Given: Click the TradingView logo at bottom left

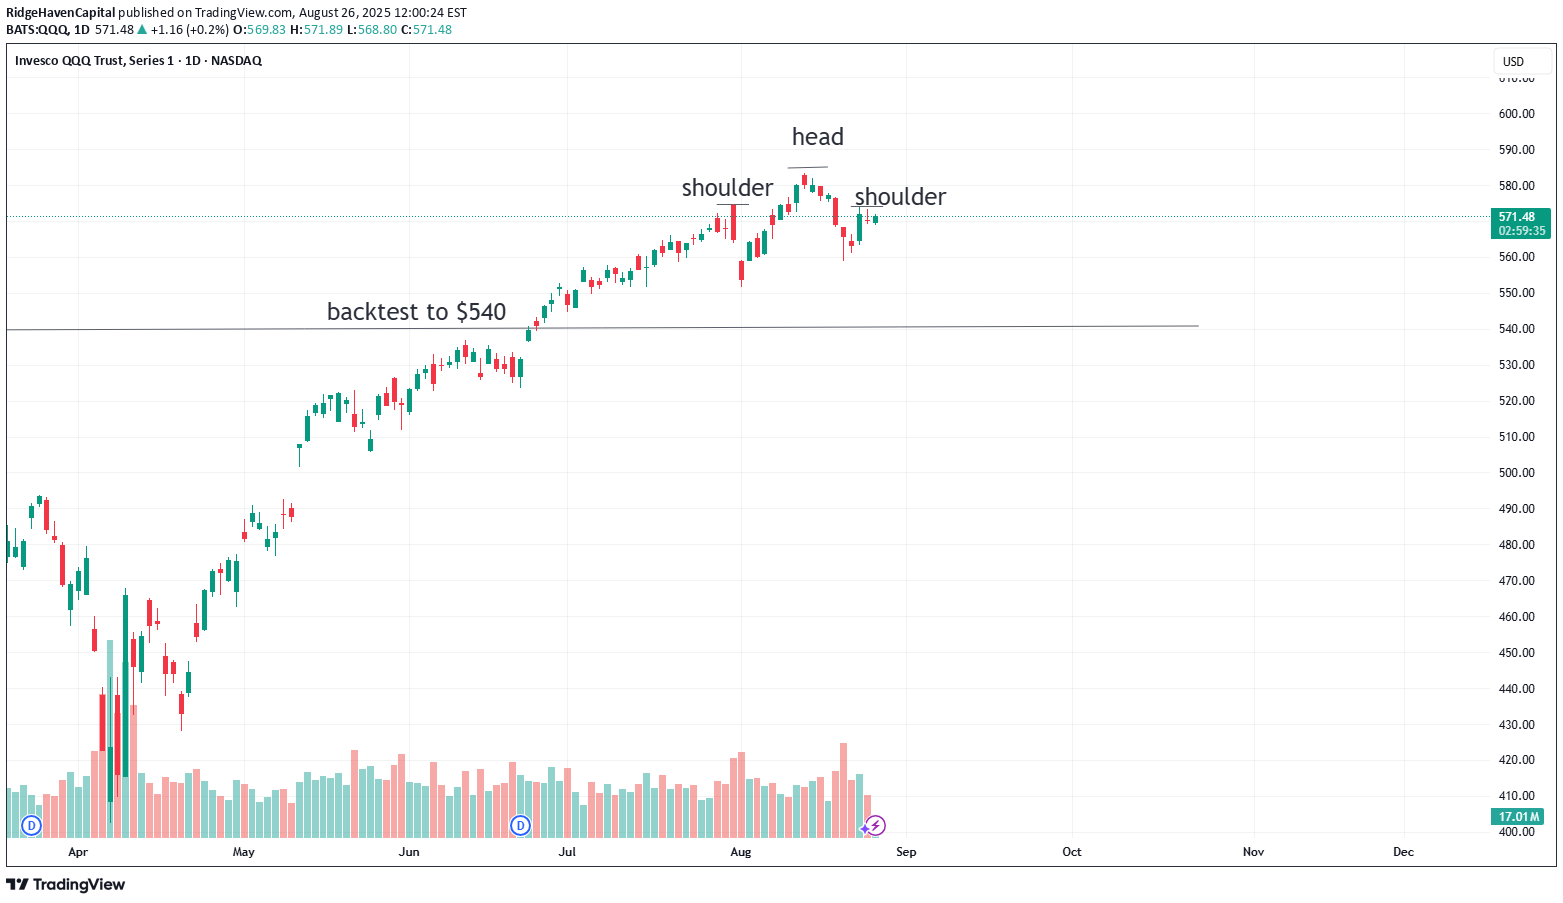Looking at the screenshot, I should coord(66,884).
